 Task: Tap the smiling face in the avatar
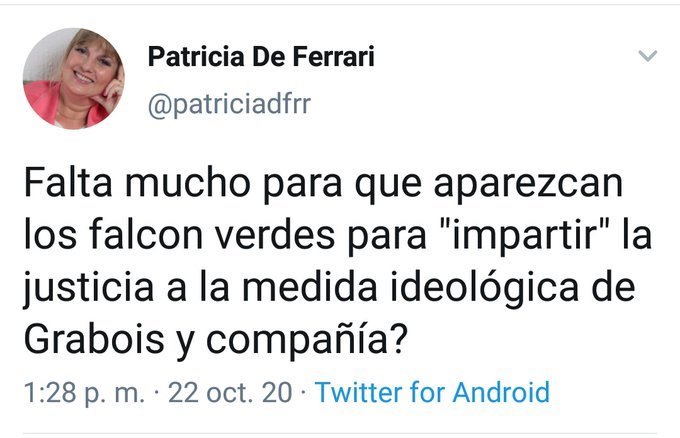coord(88,64)
